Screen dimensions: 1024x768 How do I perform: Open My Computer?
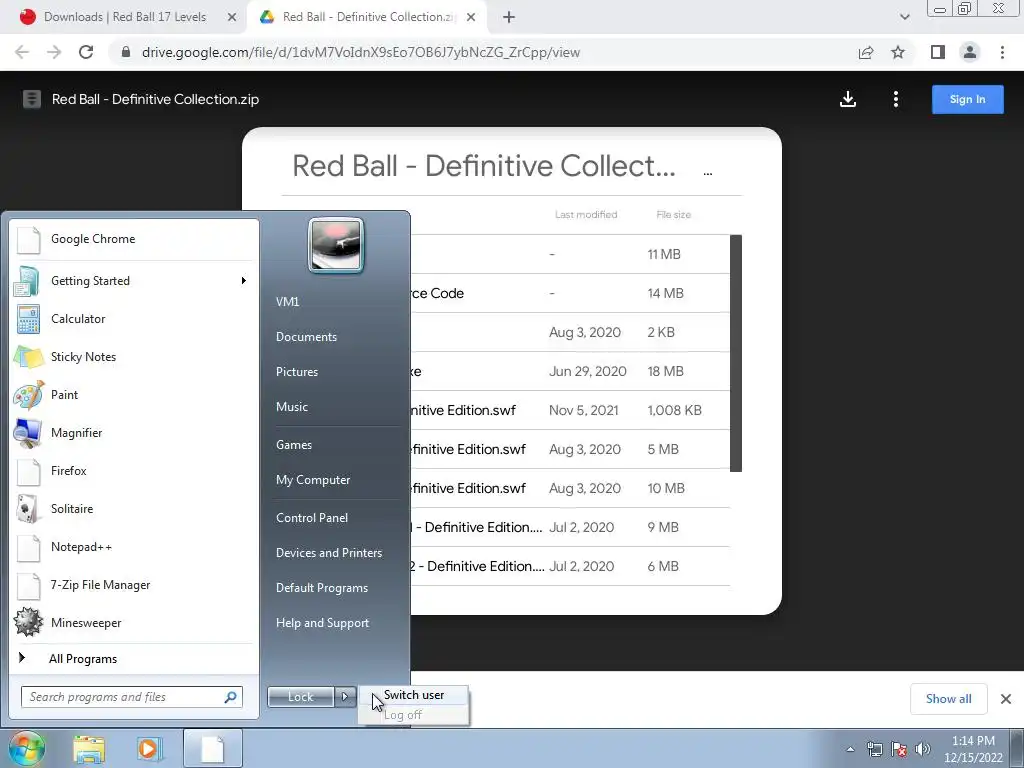pyautogui.click(x=313, y=480)
